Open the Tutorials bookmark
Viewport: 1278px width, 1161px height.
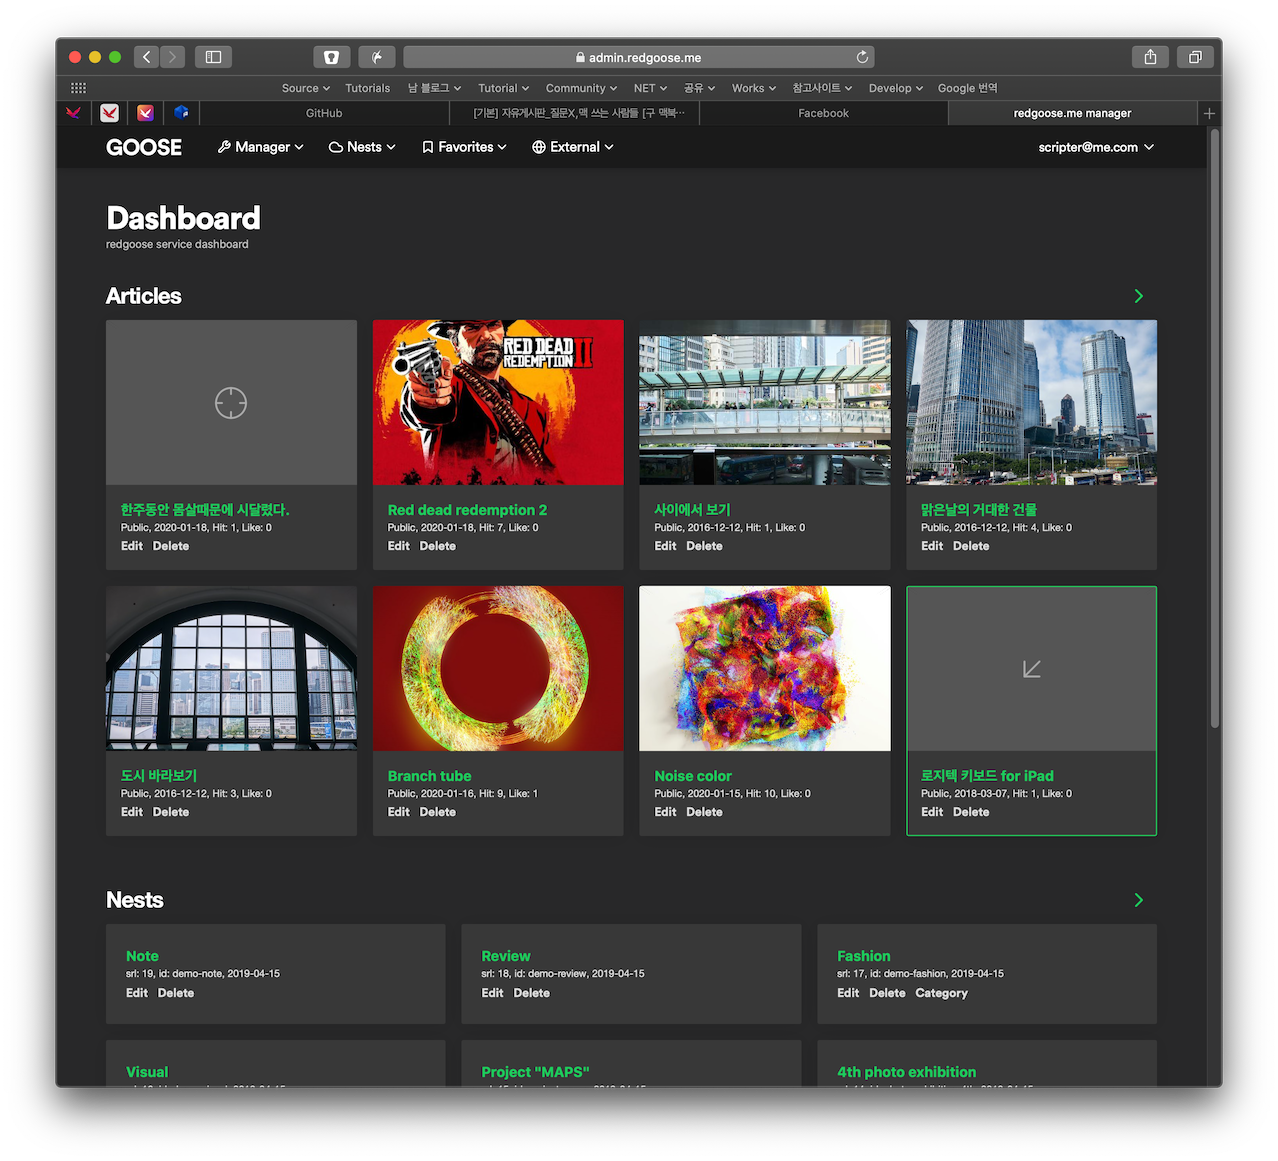(x=367, y=88)
